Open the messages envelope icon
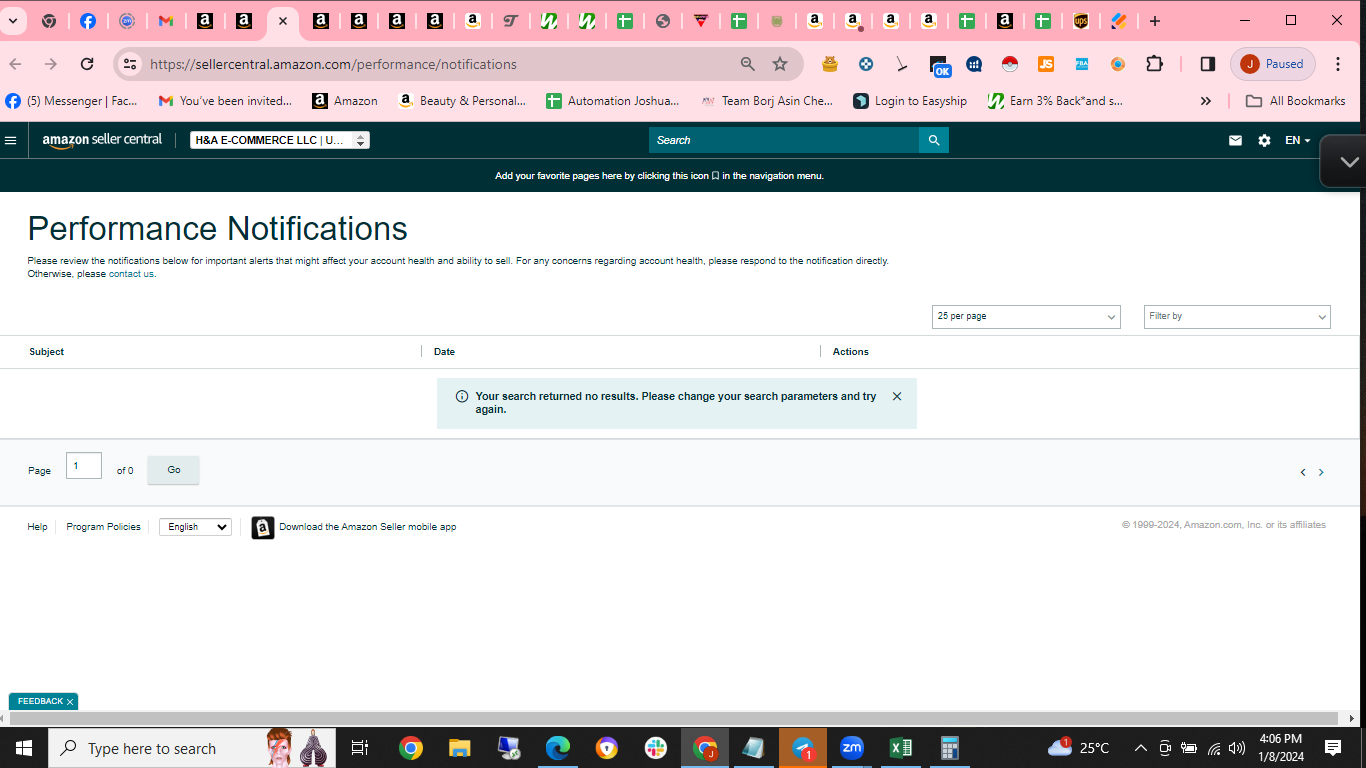 coord(1236,140)
